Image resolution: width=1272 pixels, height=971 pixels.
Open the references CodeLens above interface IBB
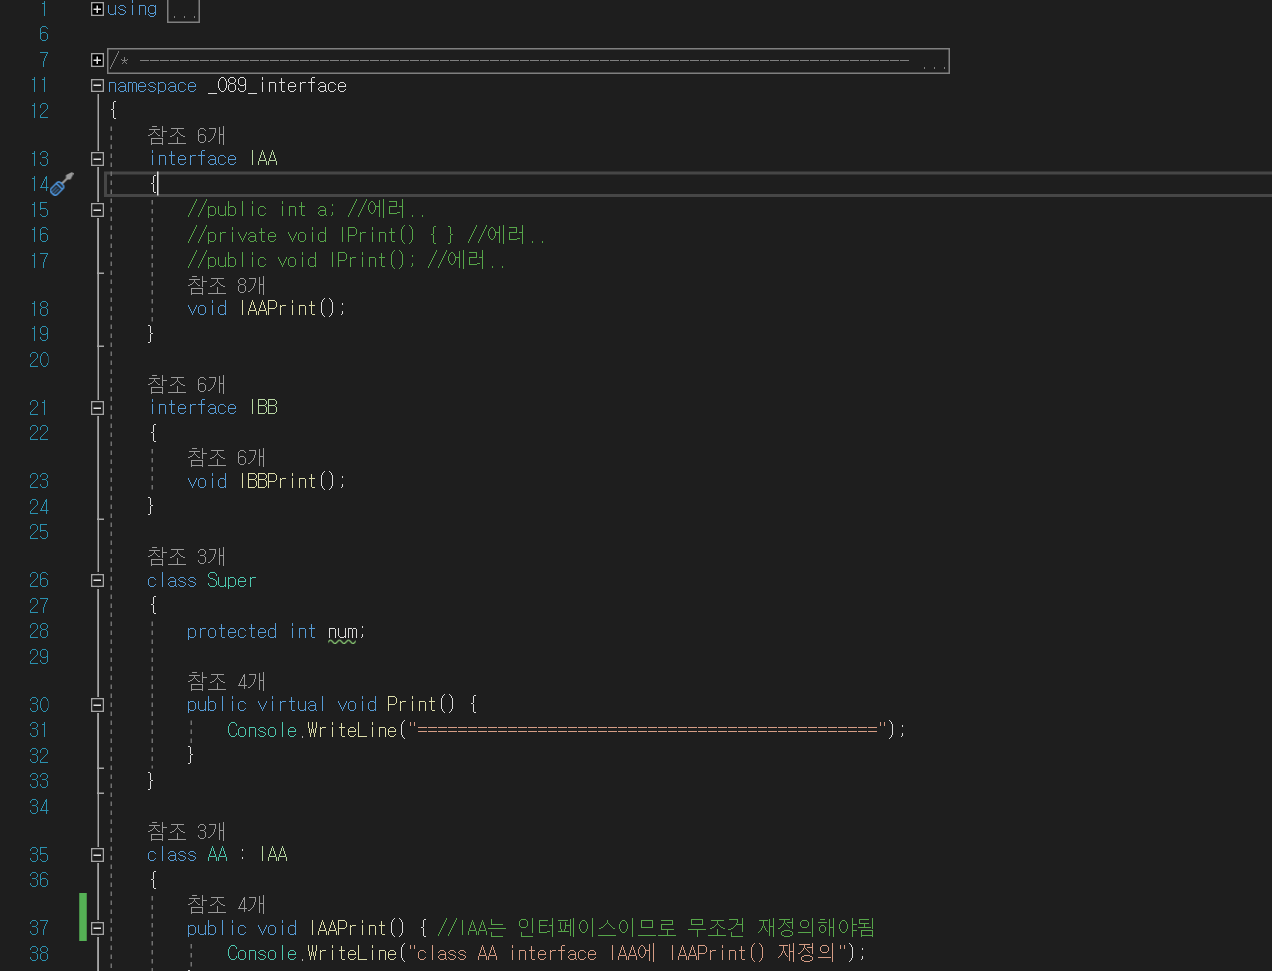pos(186,384)
